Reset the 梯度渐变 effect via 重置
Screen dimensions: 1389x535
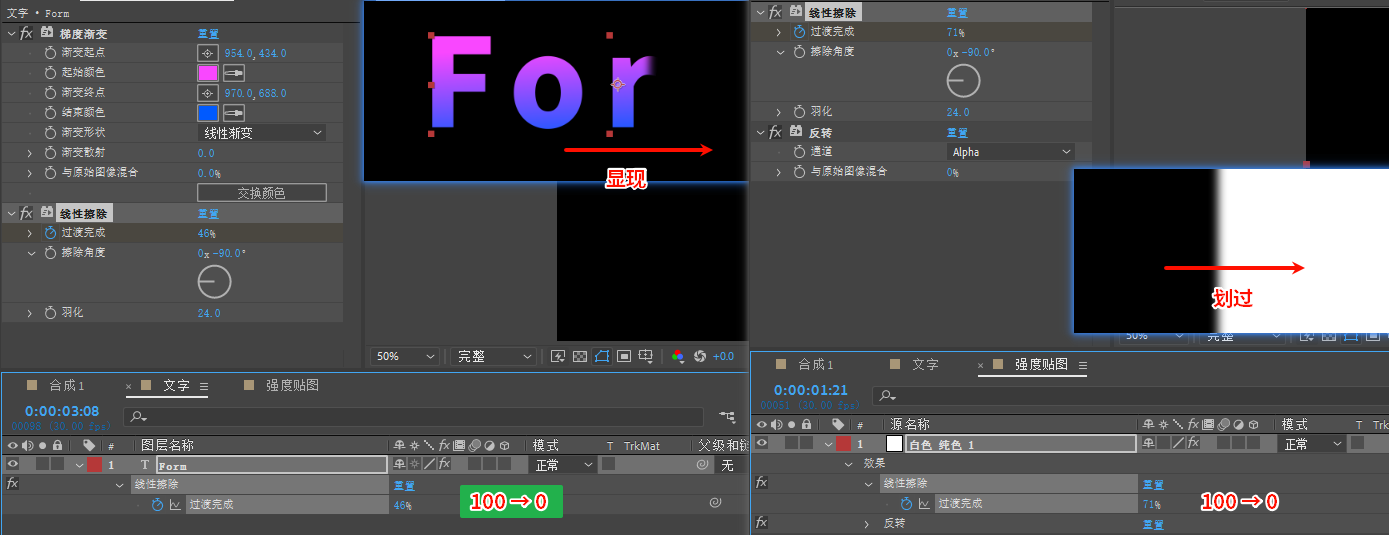pyautogui.click(x=209, y=33)
